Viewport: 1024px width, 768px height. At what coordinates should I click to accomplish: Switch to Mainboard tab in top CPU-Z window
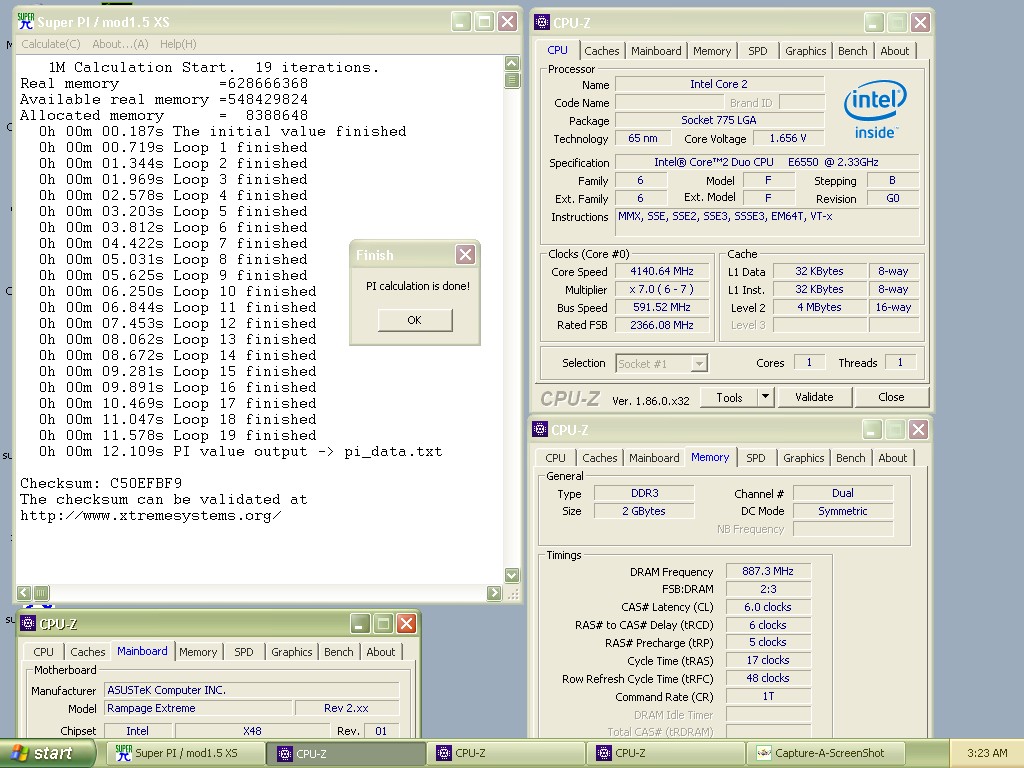pos(656,51)
